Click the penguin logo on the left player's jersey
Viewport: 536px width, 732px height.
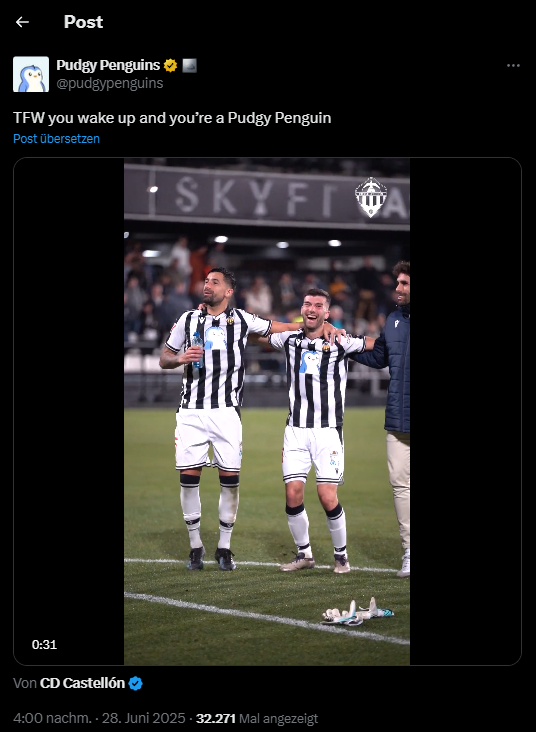tap(215, 338)
